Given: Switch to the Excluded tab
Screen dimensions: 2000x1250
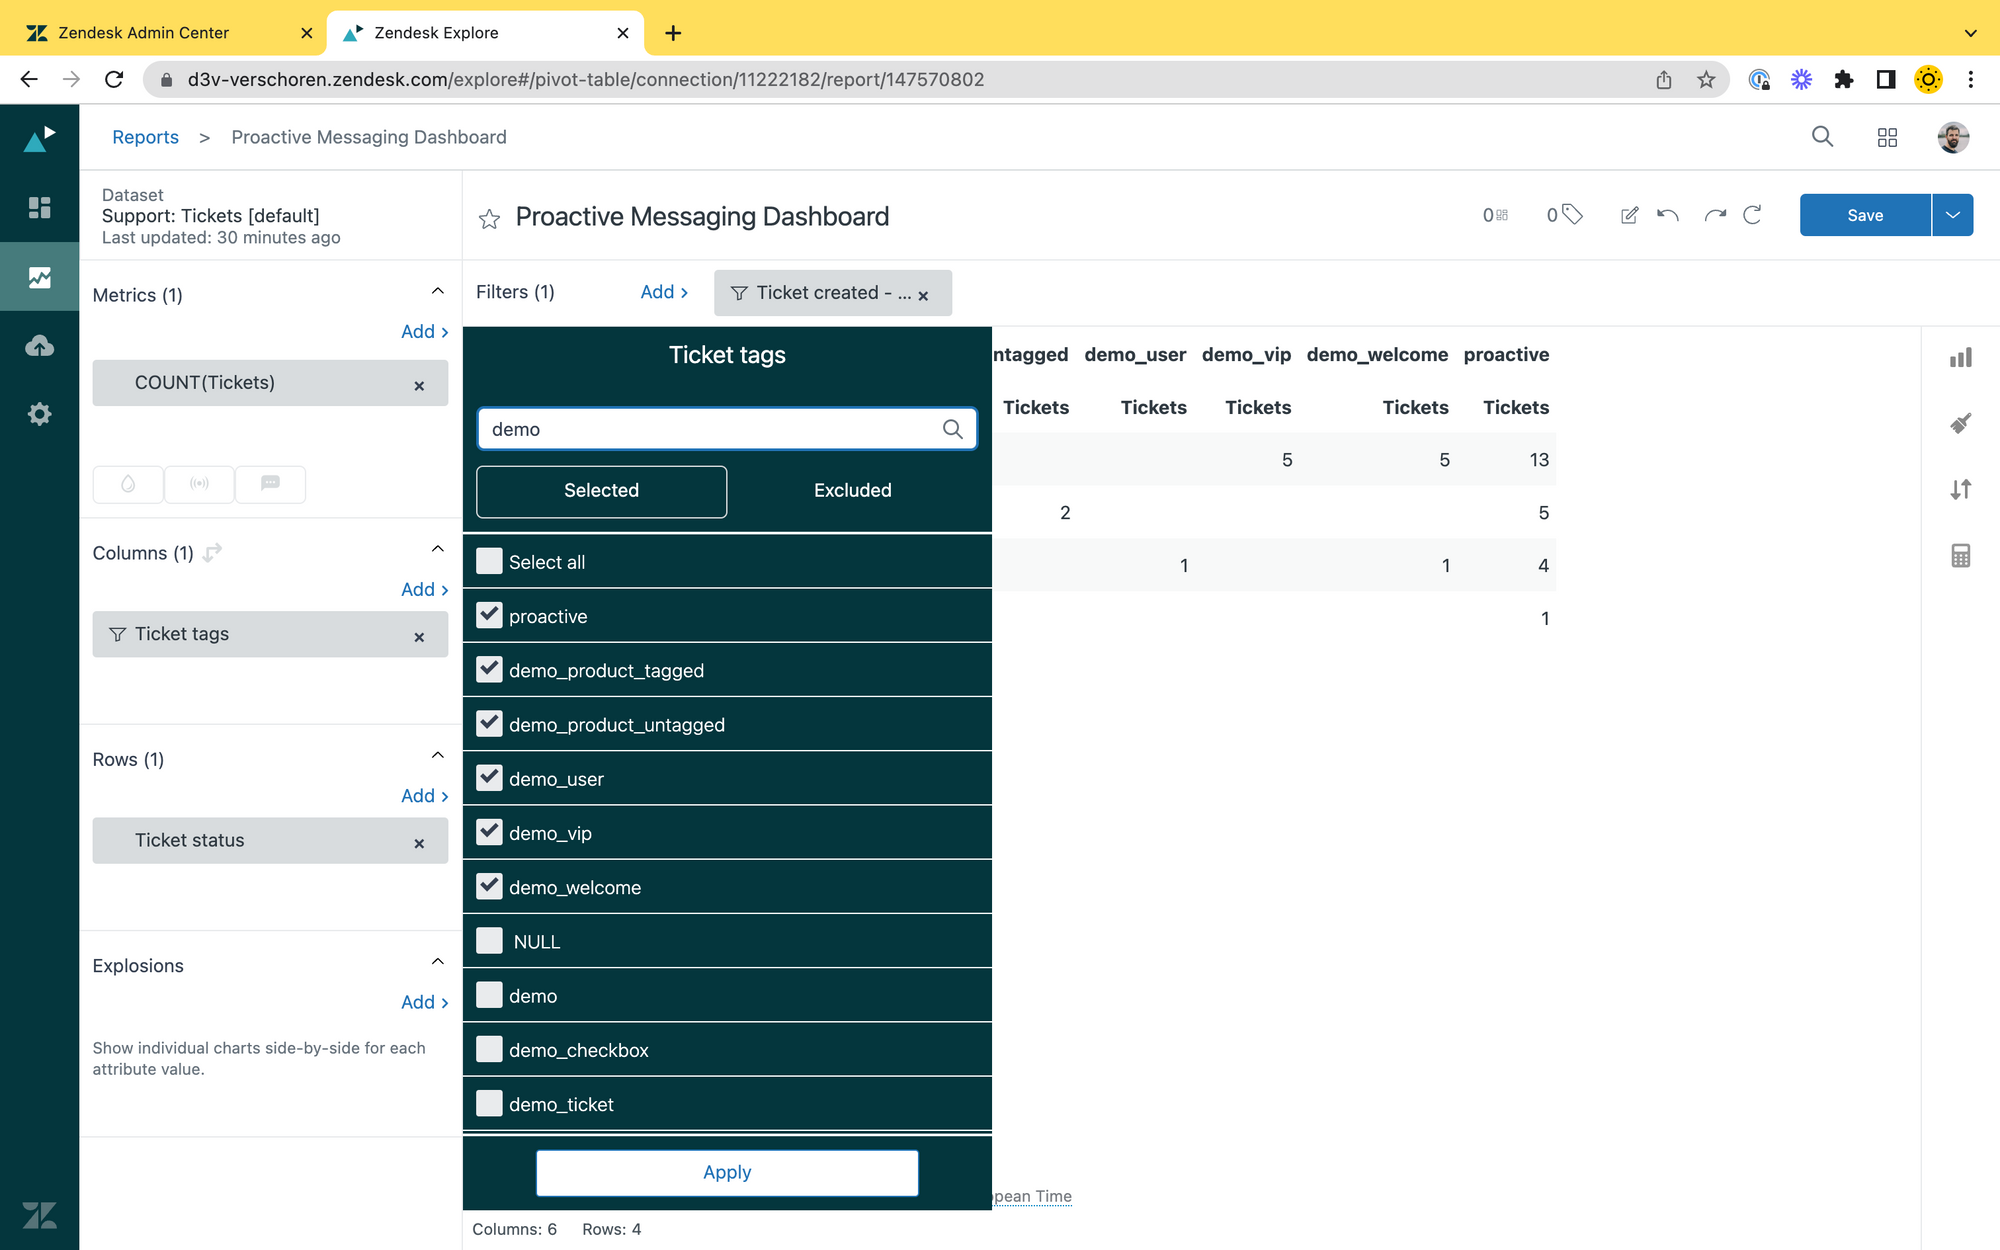Looking at the screenshot, I should [x=852, y=491].
